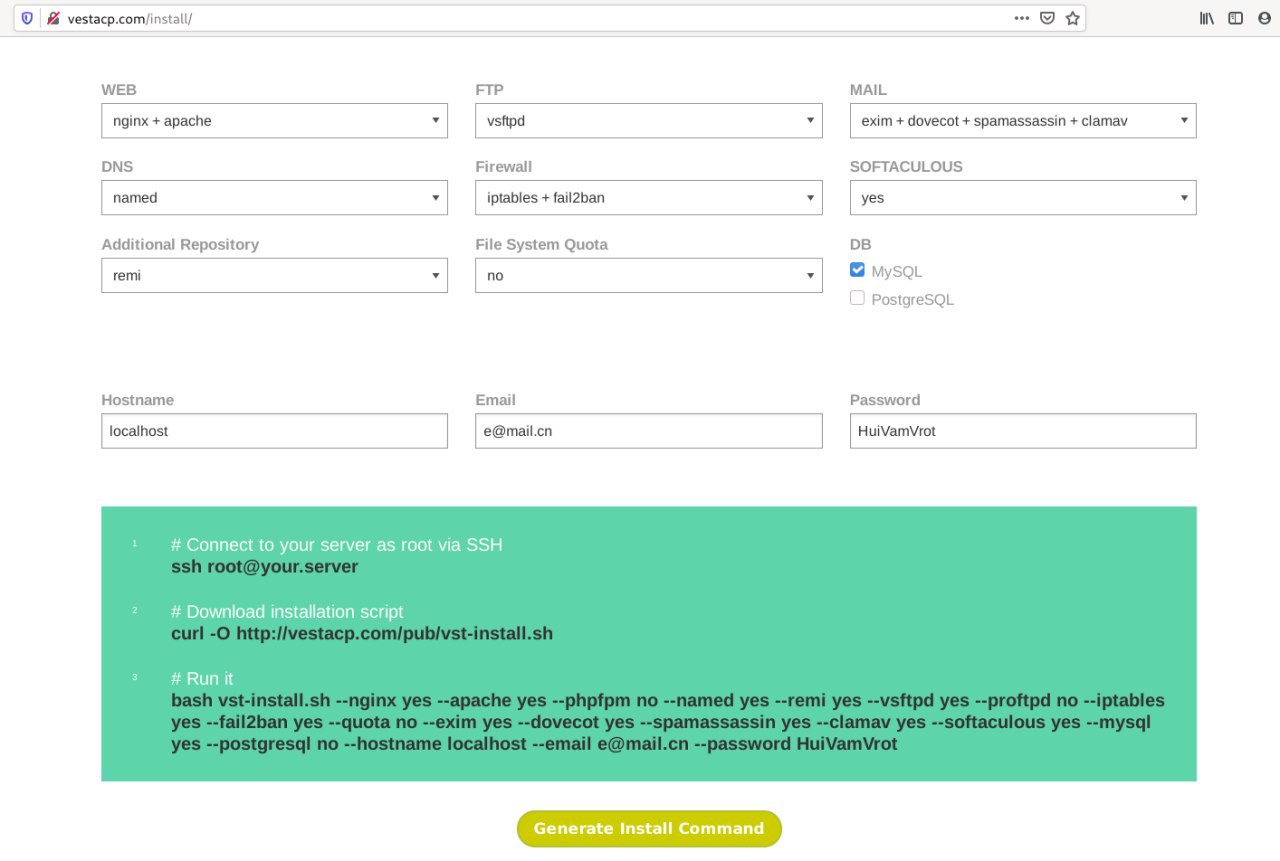Enable the PostgreSQL database checkbox
Screen dimensions: 1280x861
coord(857,298)
